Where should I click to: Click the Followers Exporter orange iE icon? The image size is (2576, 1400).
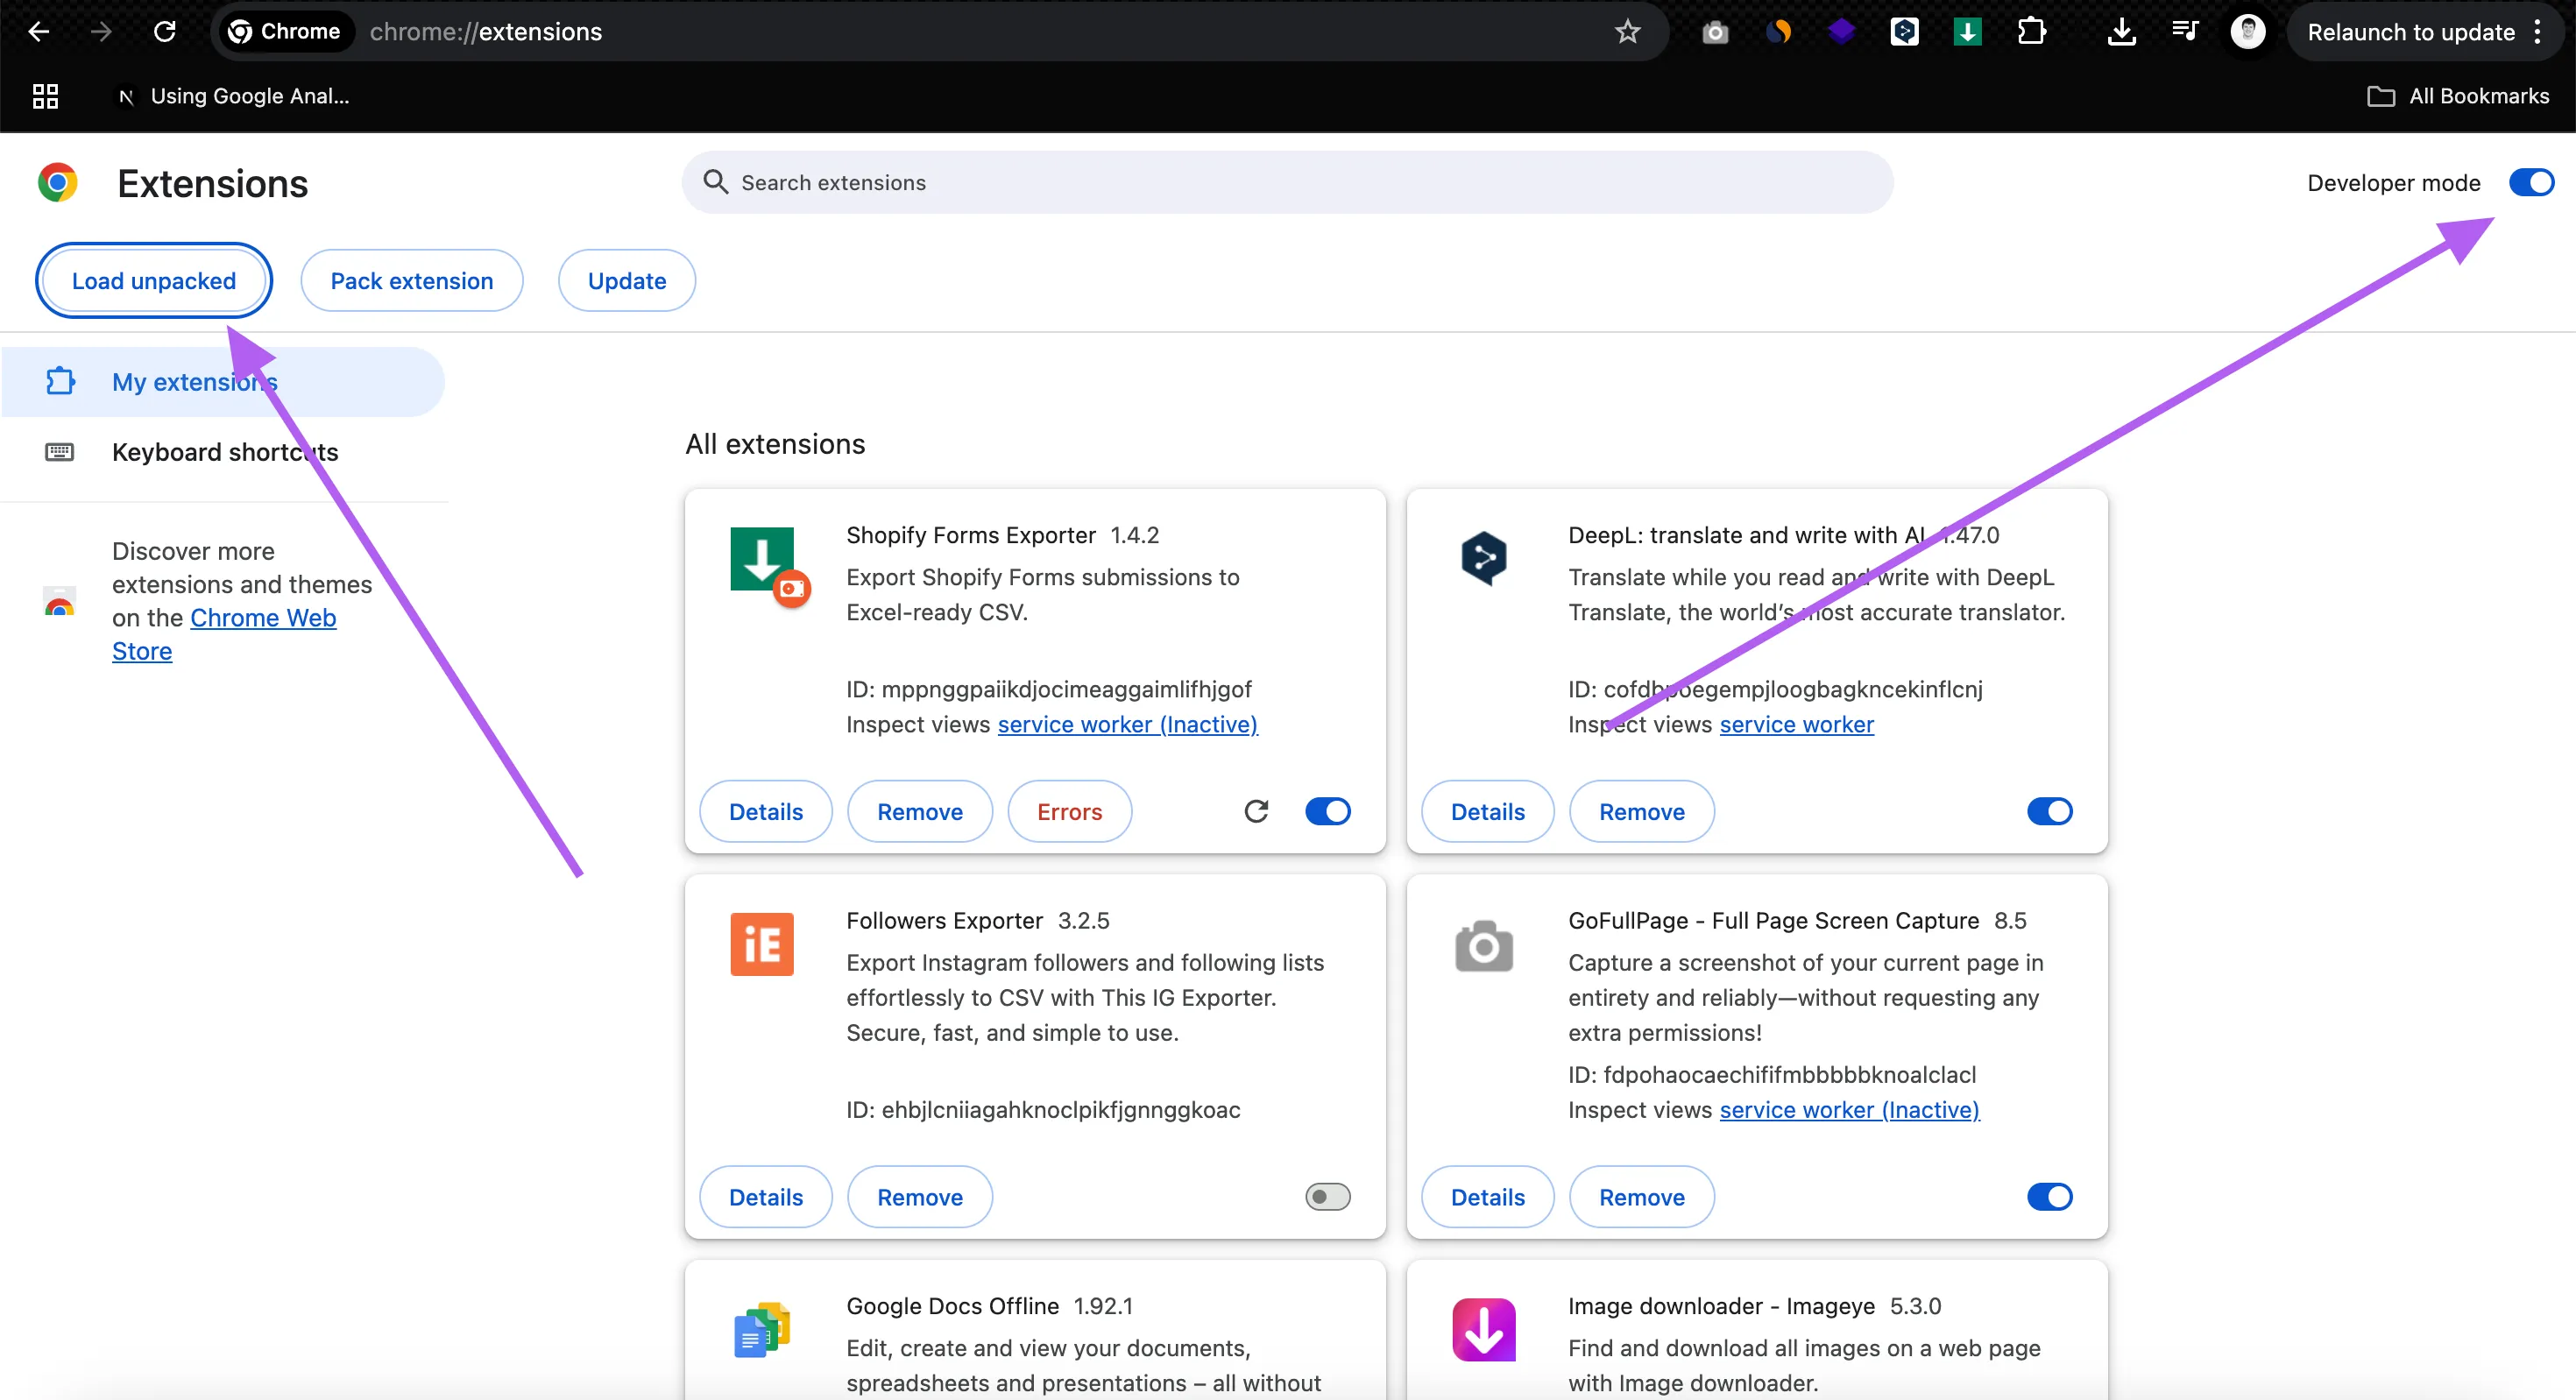pos(762,944)
